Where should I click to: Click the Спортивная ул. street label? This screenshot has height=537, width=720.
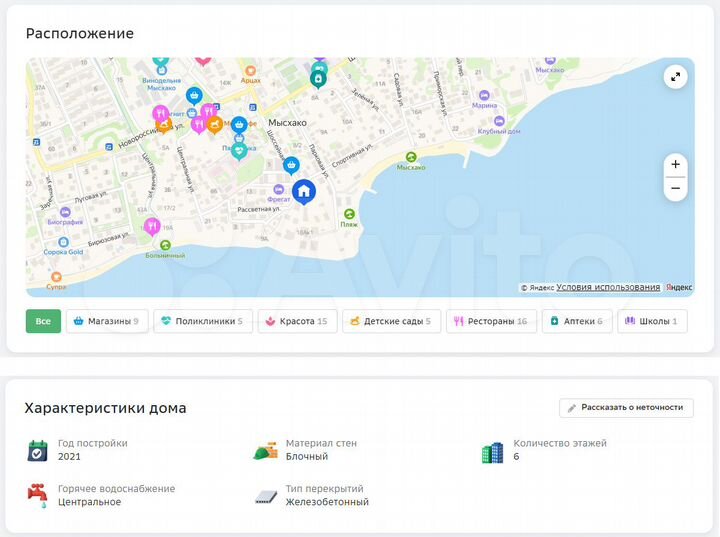351,154
